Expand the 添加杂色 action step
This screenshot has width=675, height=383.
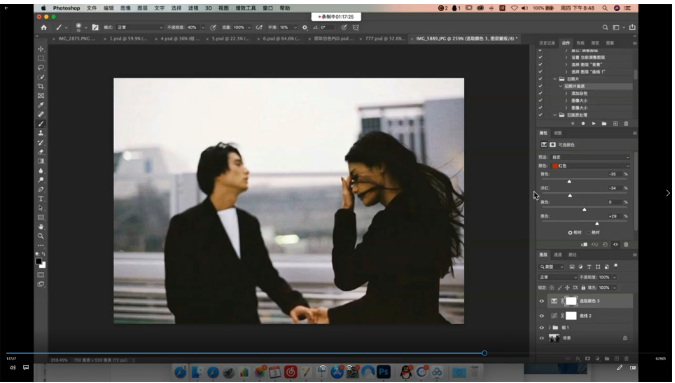566,93
